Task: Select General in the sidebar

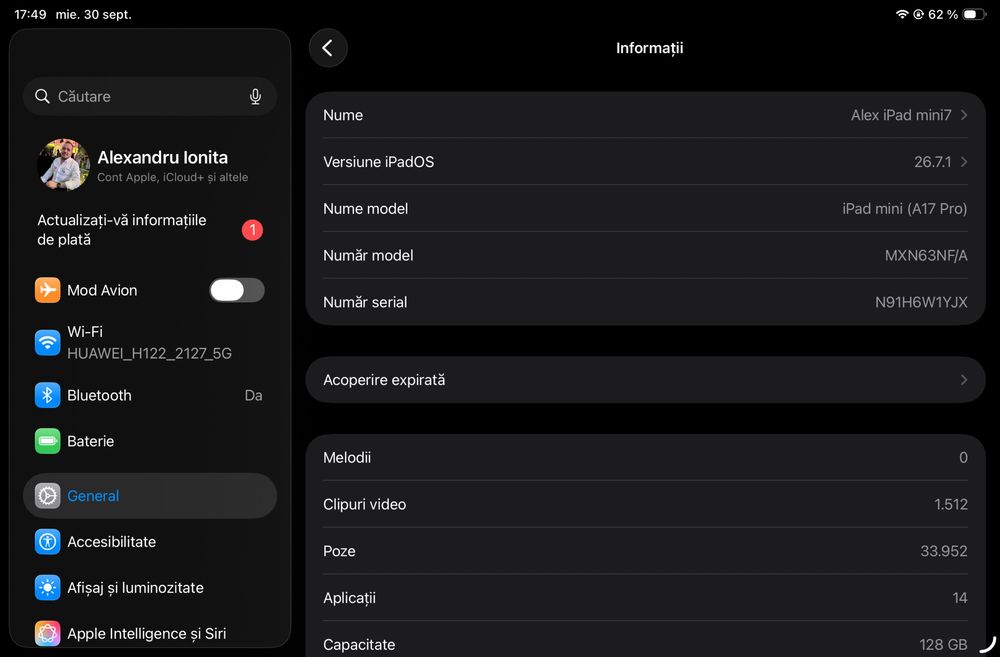Action: [150, 496]
